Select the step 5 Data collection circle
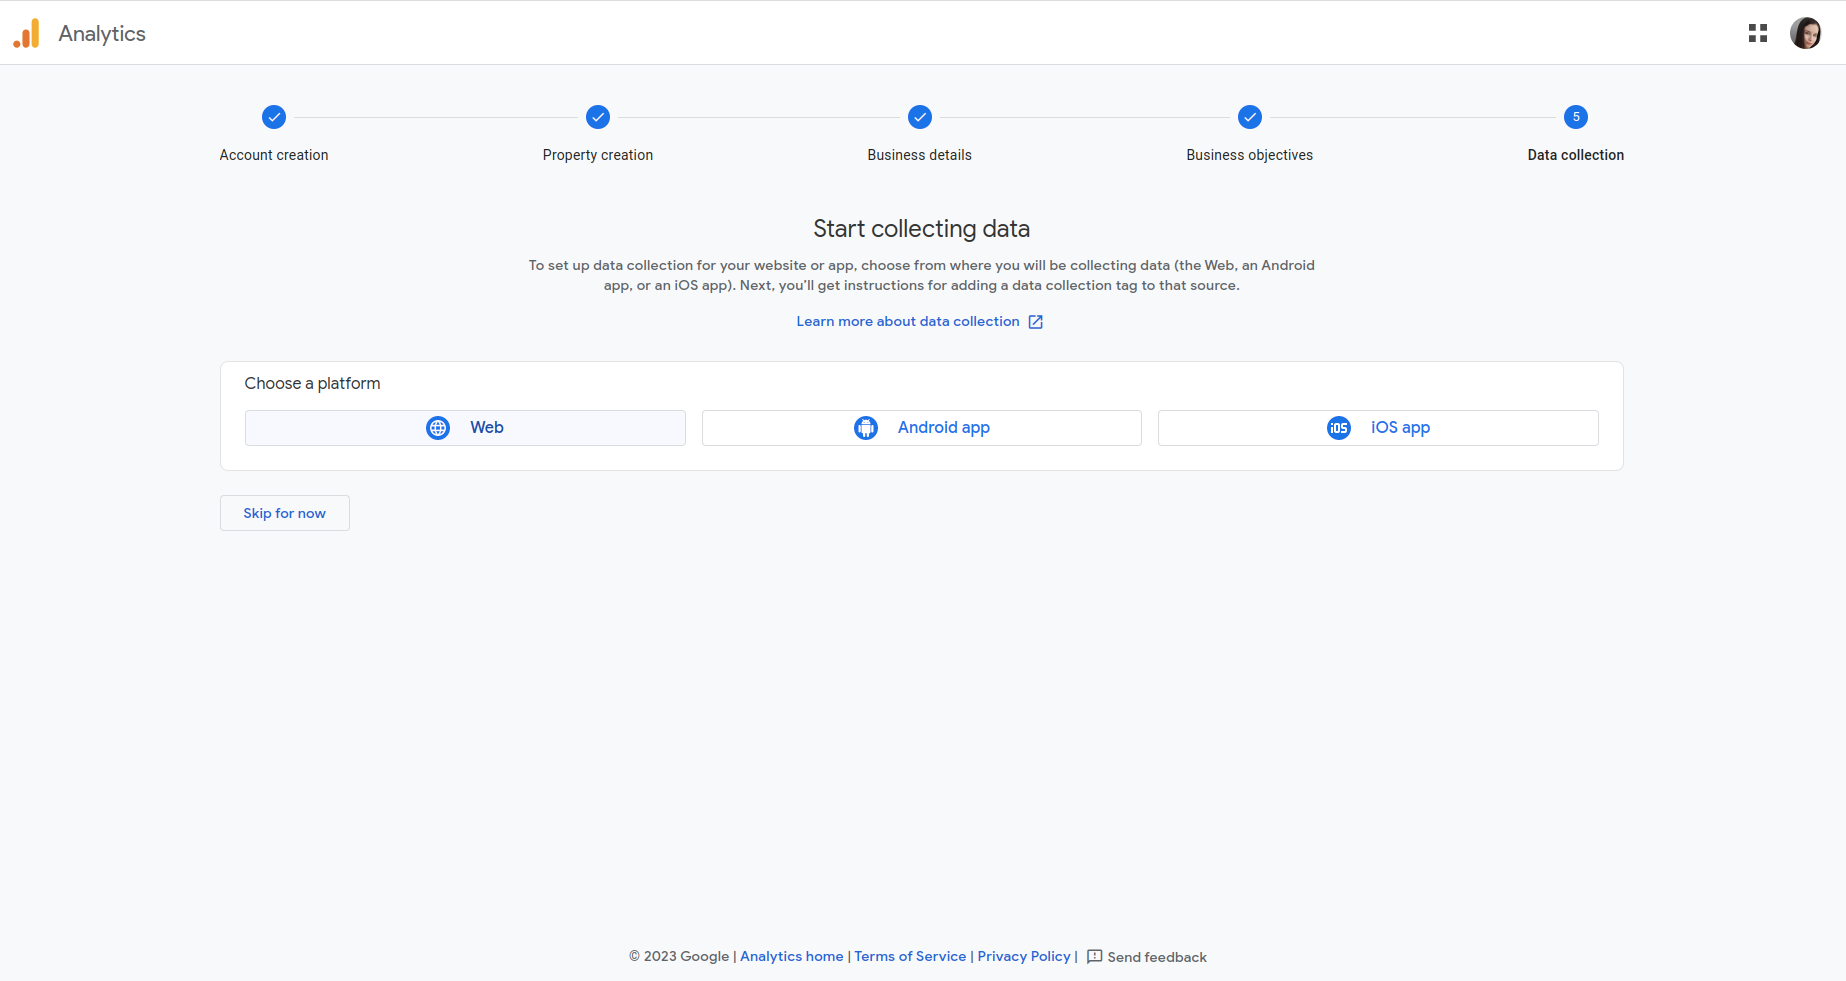This screenshot has height=981, width=1846. tap(1576, 117)
